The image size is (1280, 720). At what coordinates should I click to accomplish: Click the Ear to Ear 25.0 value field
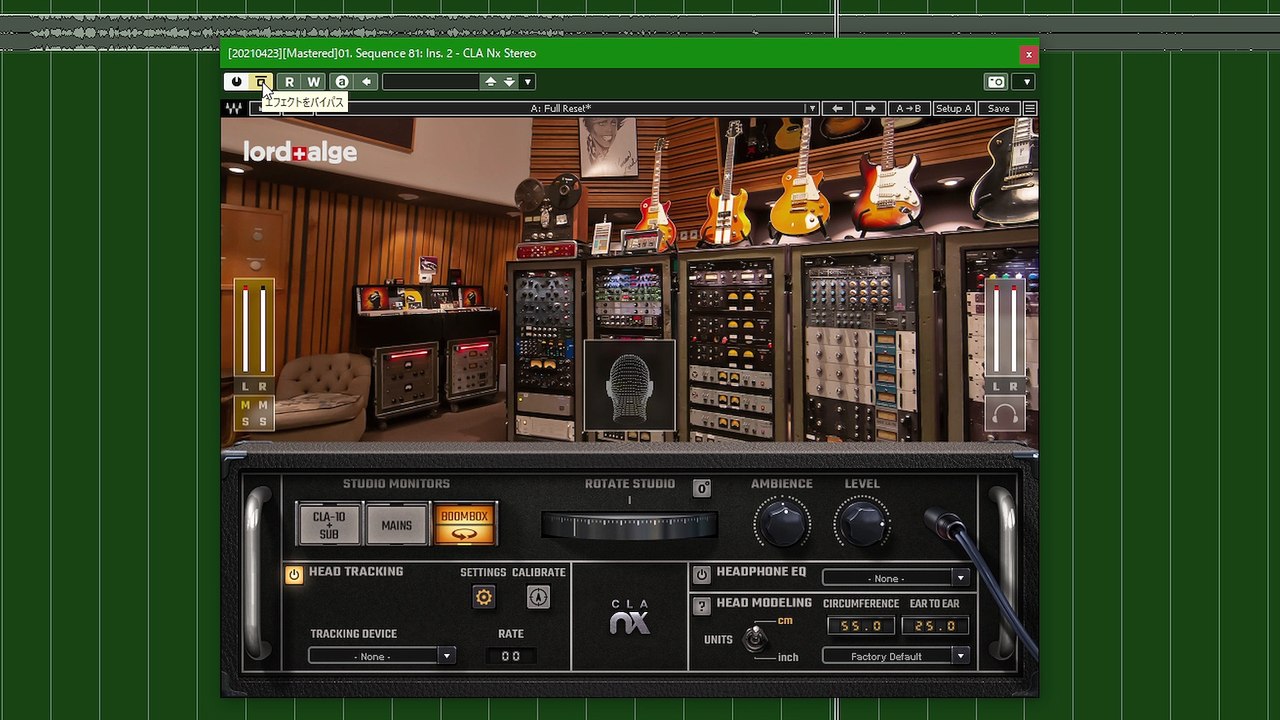click(935, 626)
